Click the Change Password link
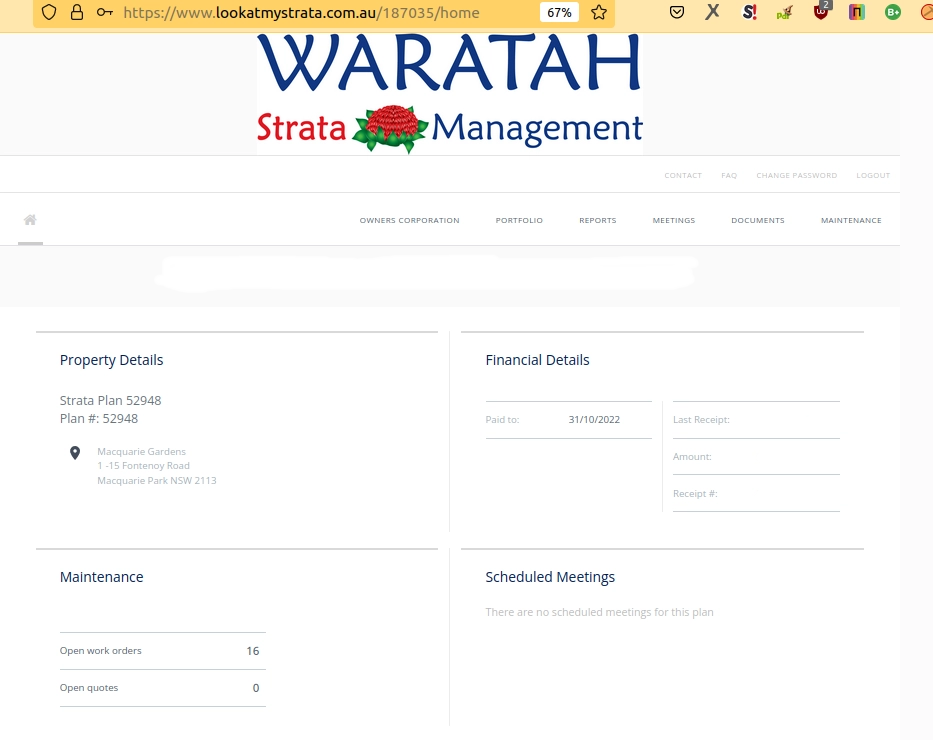Viewport: 933px width, 740px height. [796, 176]
